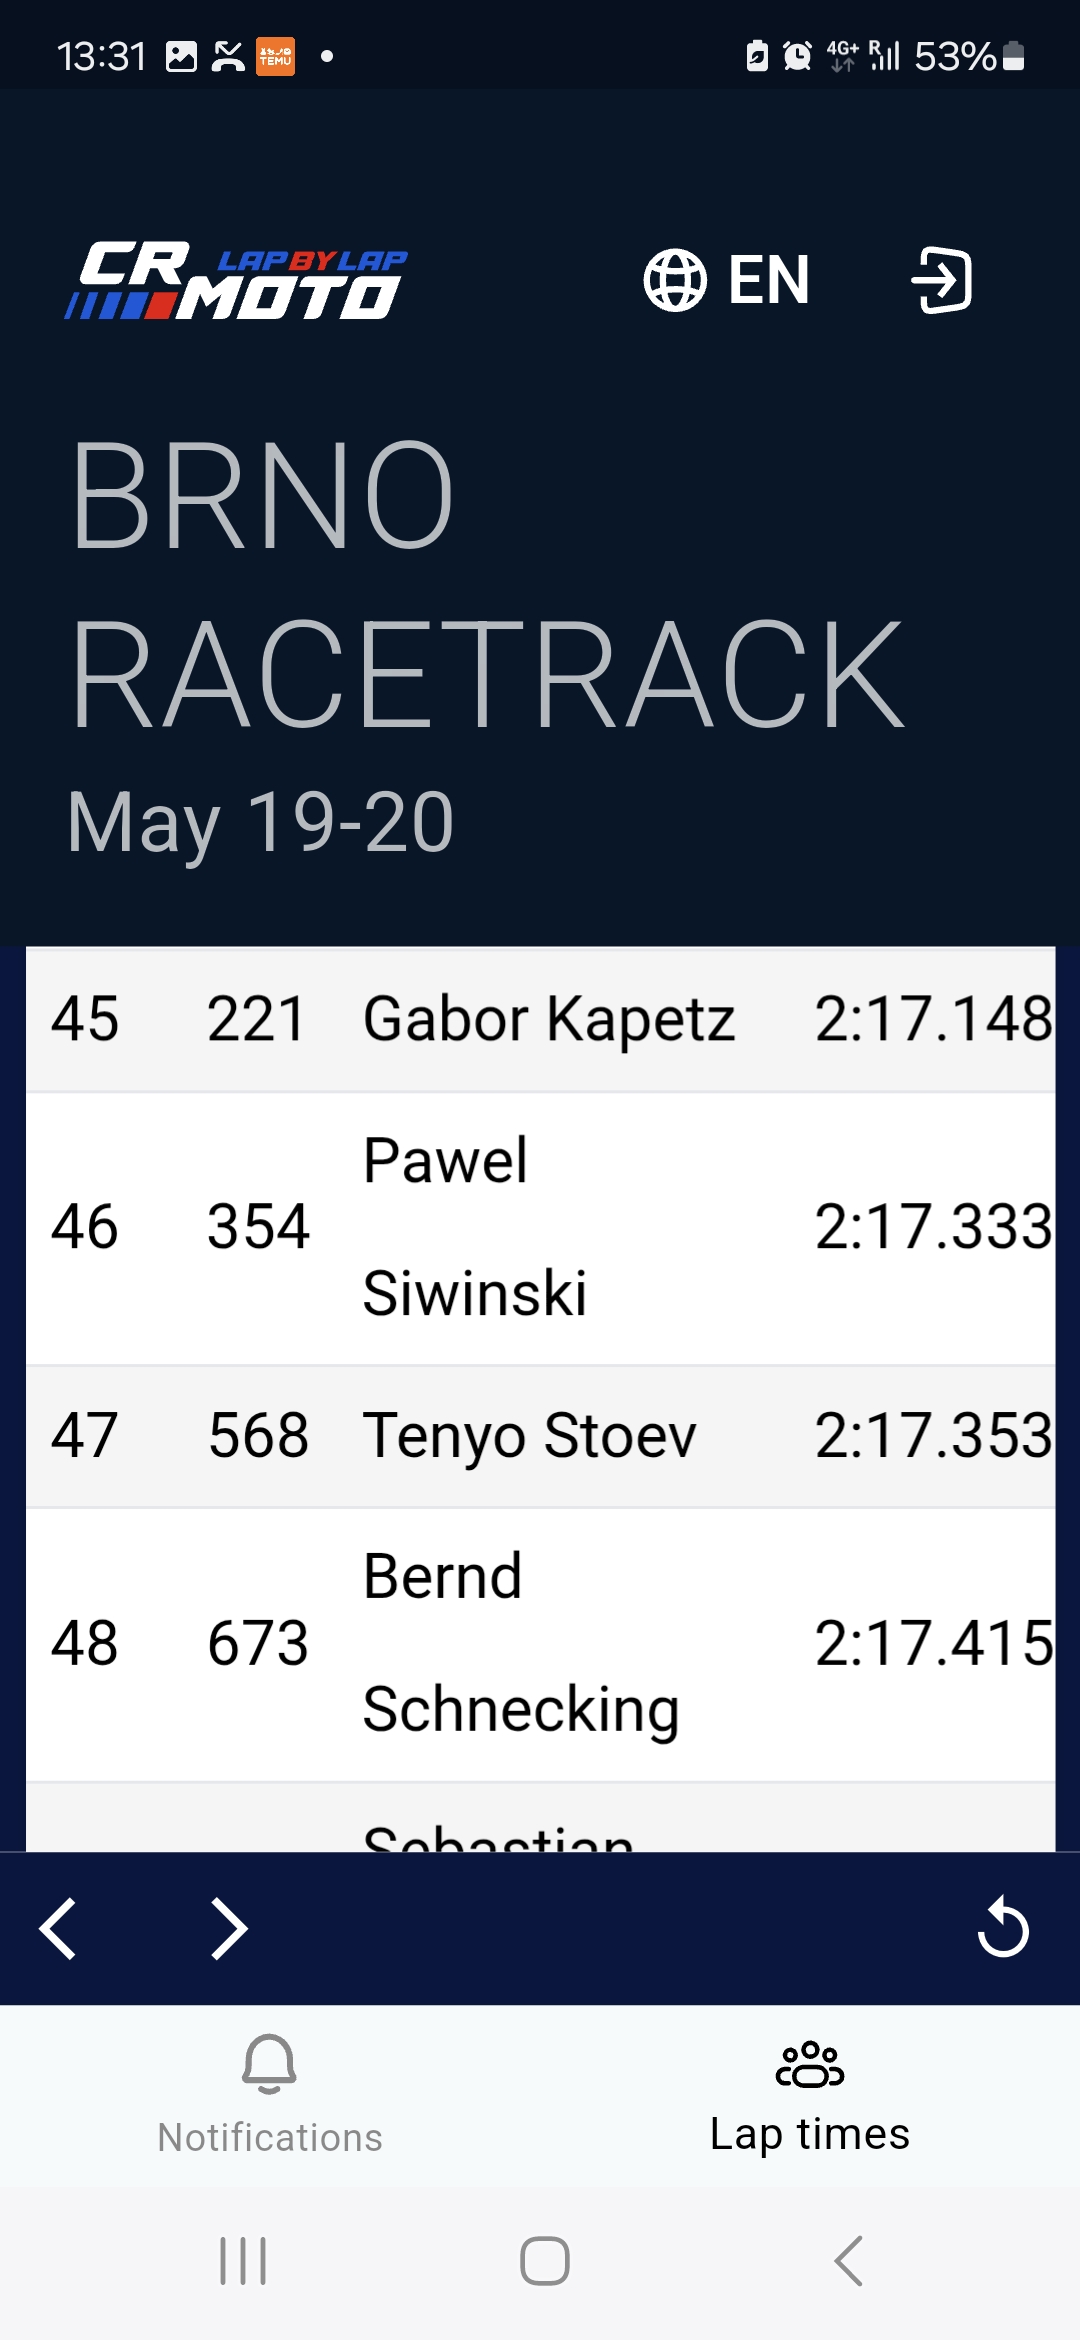Image resolution: width=1080 pixels, height=2340 pixels.
Task: Tap the Brno Racetrack heading
Action: tap(487, 585)
